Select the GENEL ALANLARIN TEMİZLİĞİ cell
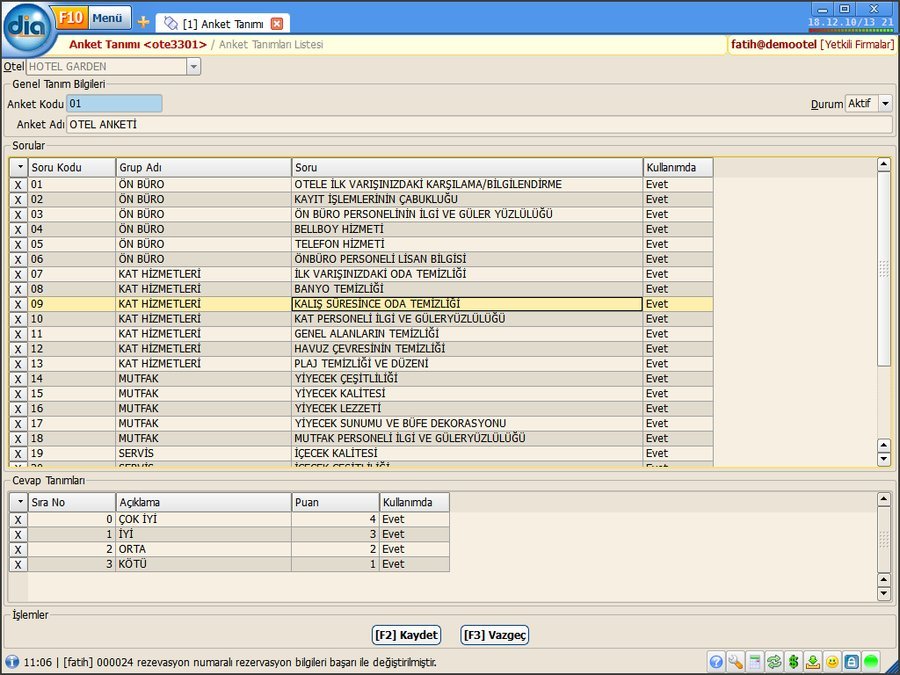900x675 pixels. click(x=467, y=334)
